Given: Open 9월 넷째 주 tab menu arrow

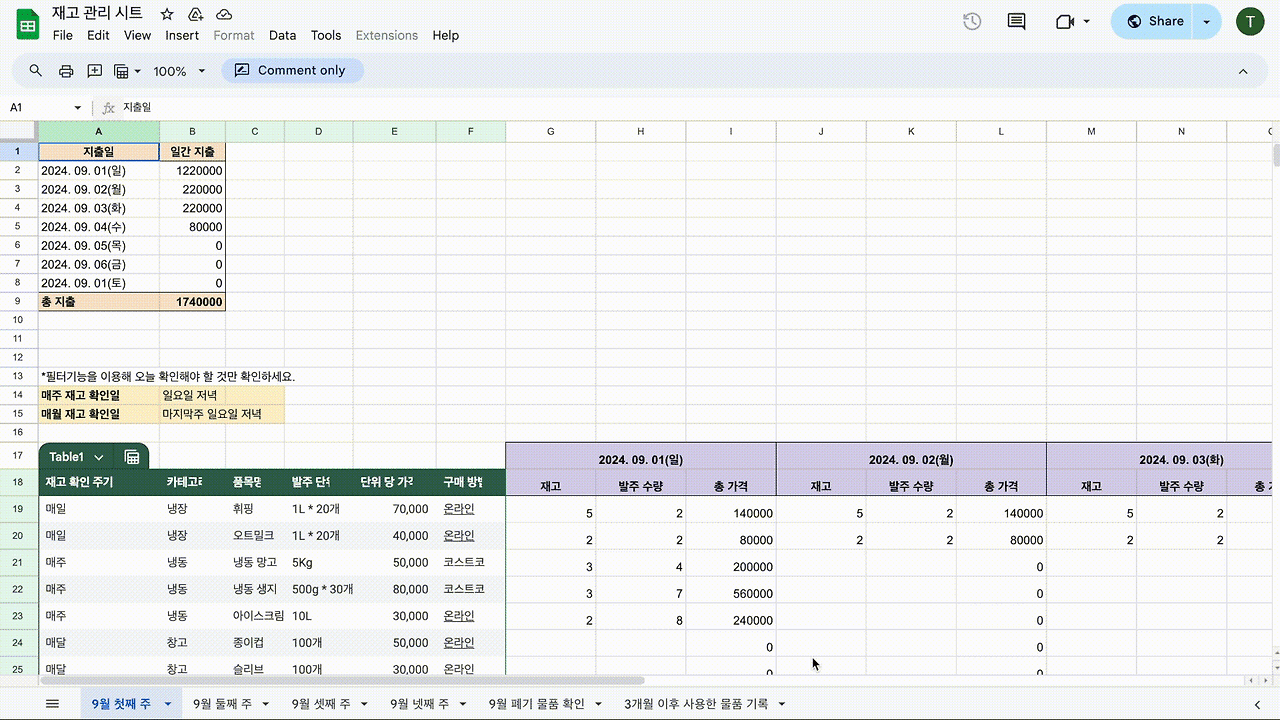Looking at the screenshot, I should click(x=463, y=704).
